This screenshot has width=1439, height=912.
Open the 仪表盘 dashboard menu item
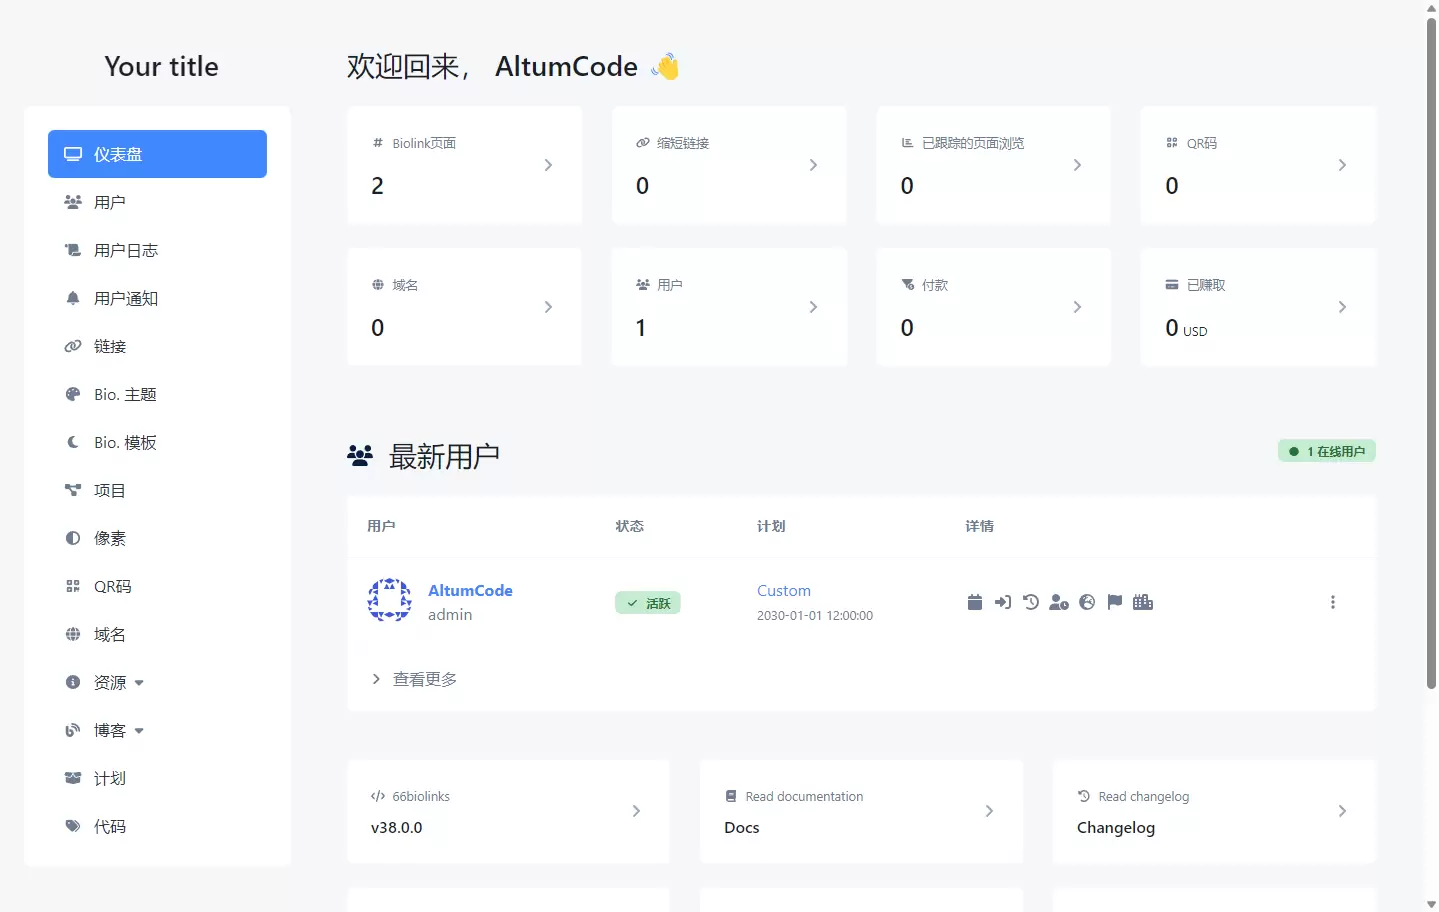pyautogui.click(x=157, y=154)
